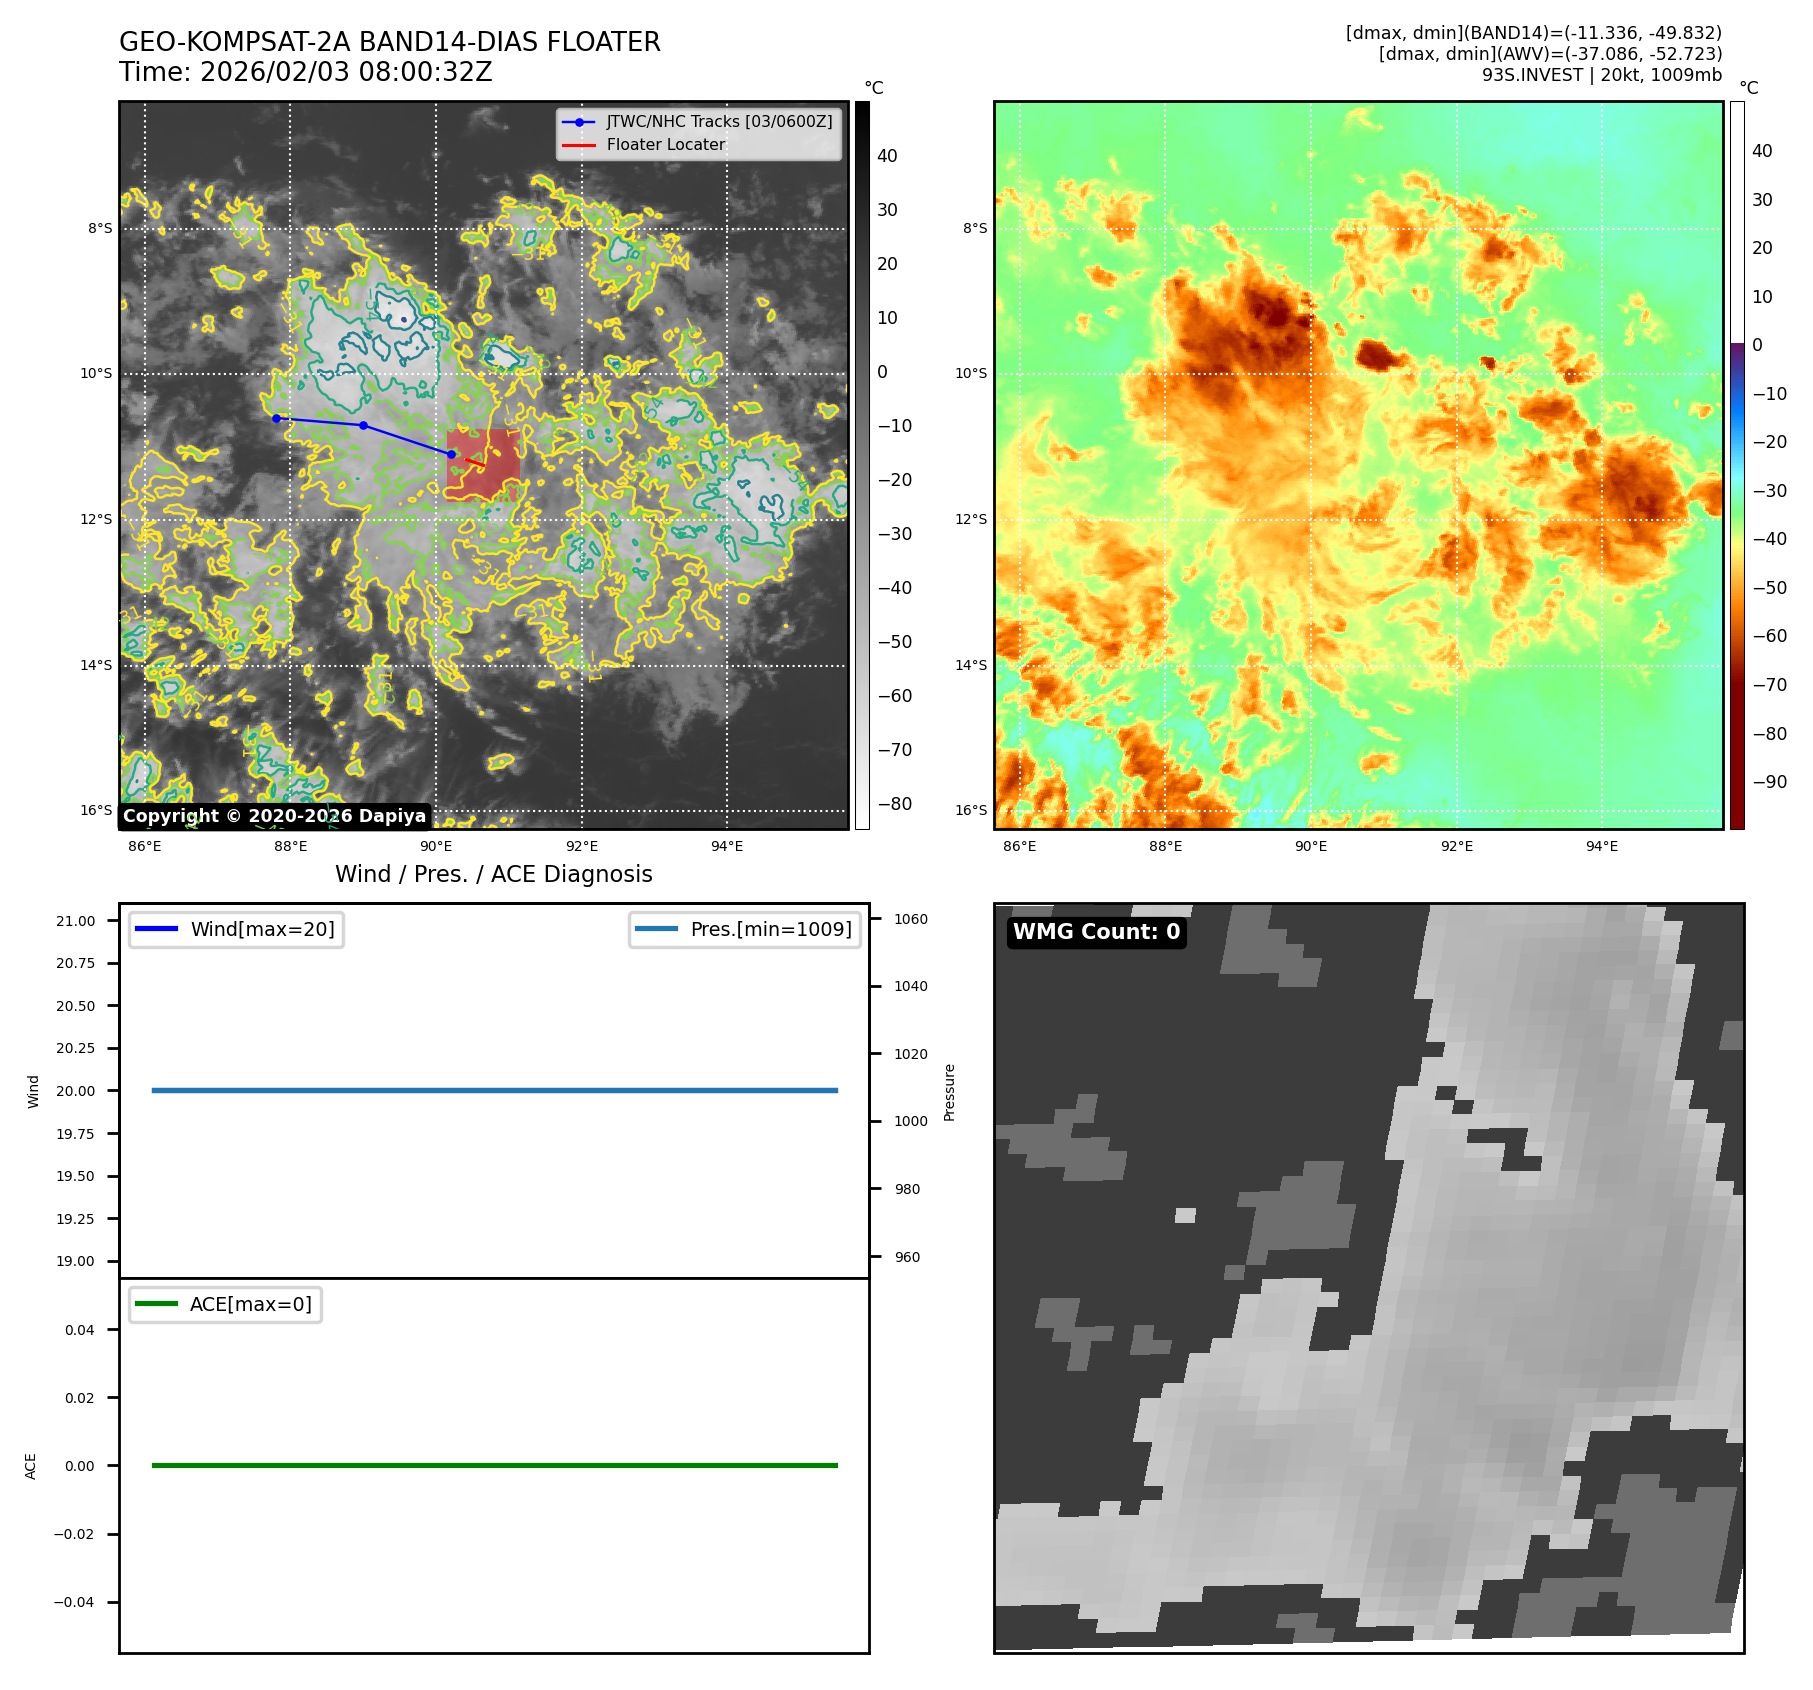Click the easternmost blue track point

(x=451, y=454)
